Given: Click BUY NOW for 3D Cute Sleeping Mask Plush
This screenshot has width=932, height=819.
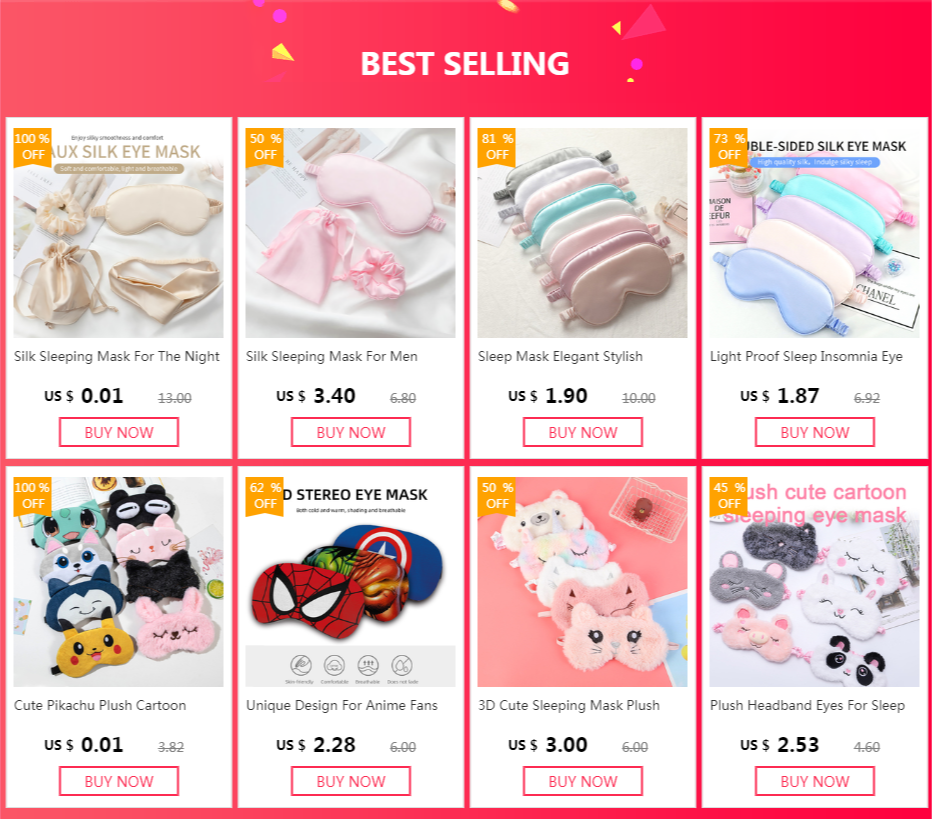Looking at the screenshot, I should [582, 781].
